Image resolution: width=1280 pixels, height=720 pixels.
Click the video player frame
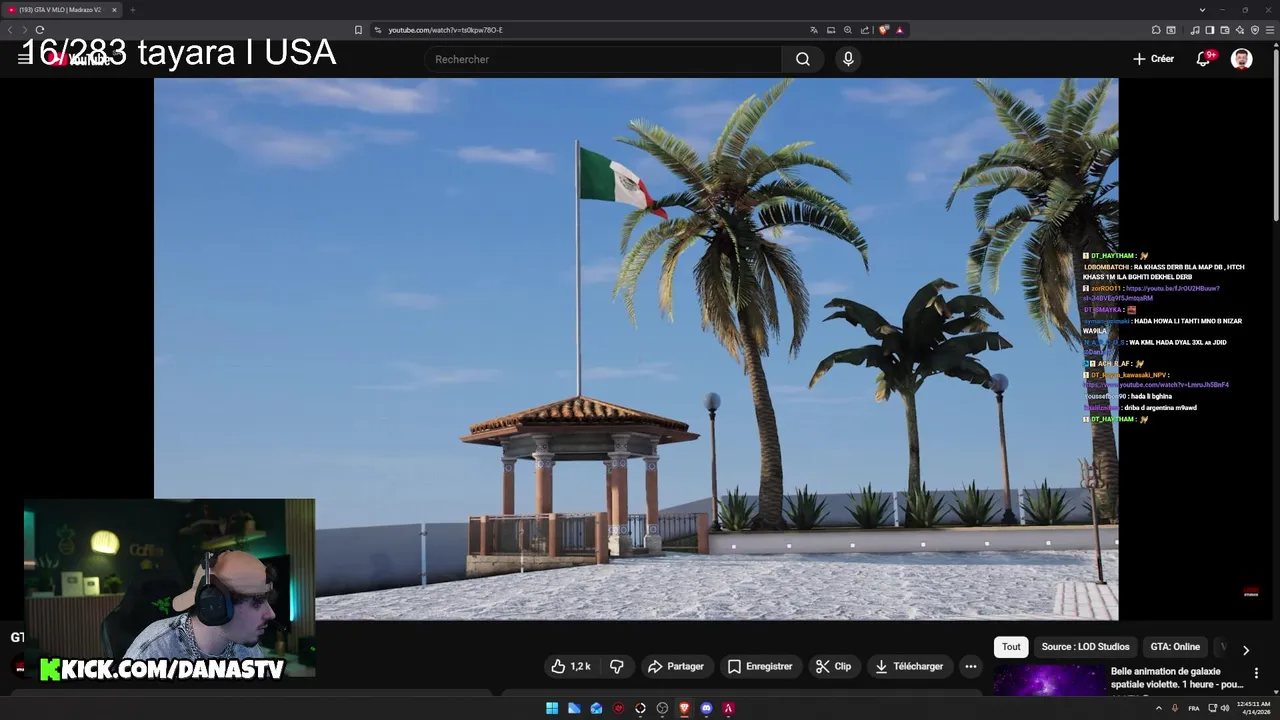(x=636, y=349)
